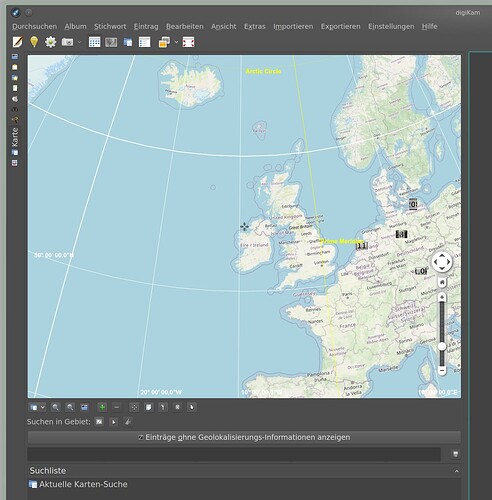Screen dimensions: 492x500
Task: Click the broom clear icon in Suchen in Gebiet
Action: point(128,422)
